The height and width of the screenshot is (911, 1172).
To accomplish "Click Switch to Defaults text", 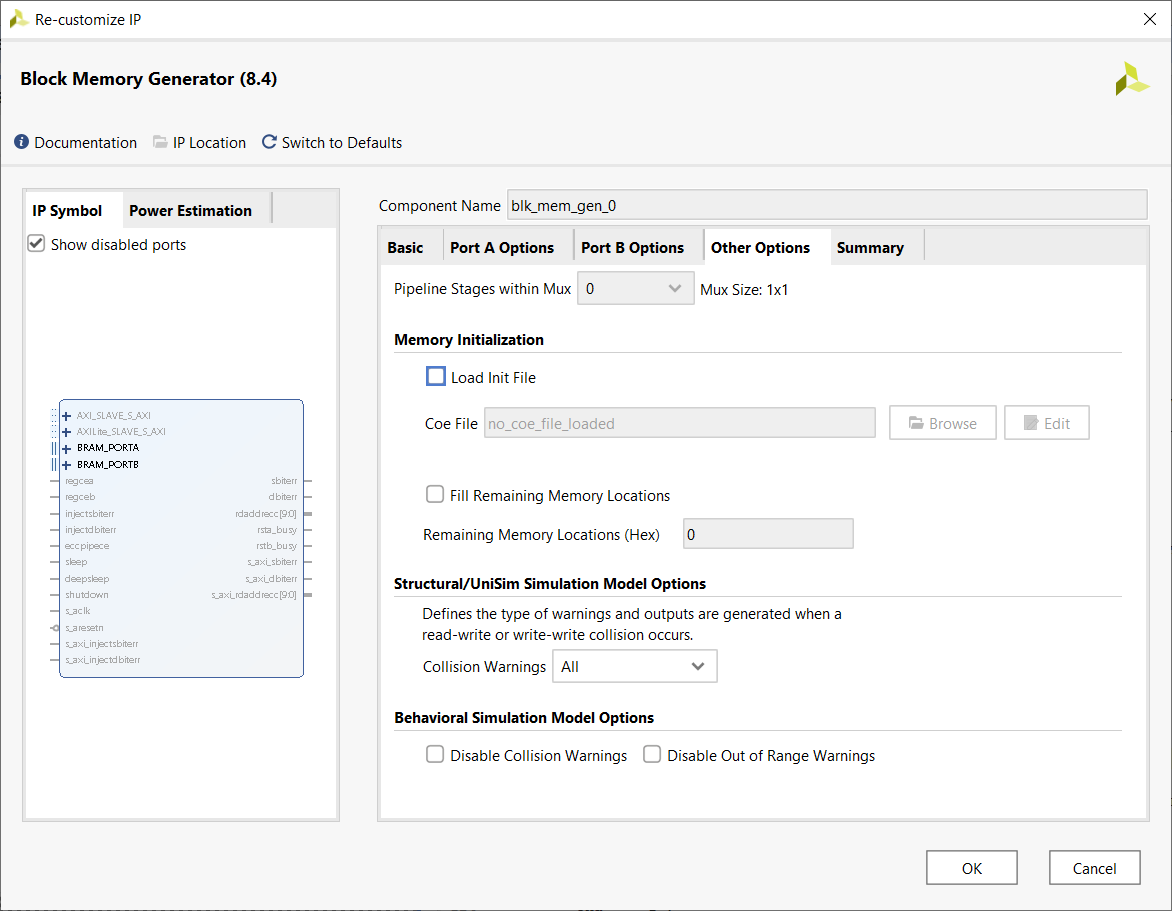I will click(x=342, y=143).
